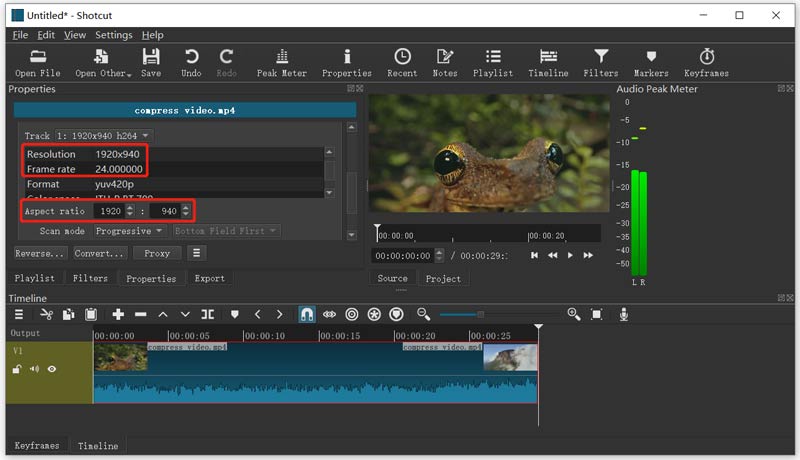
Task: Adjust the current timecode stepper
Action: [x=439, y=255]
